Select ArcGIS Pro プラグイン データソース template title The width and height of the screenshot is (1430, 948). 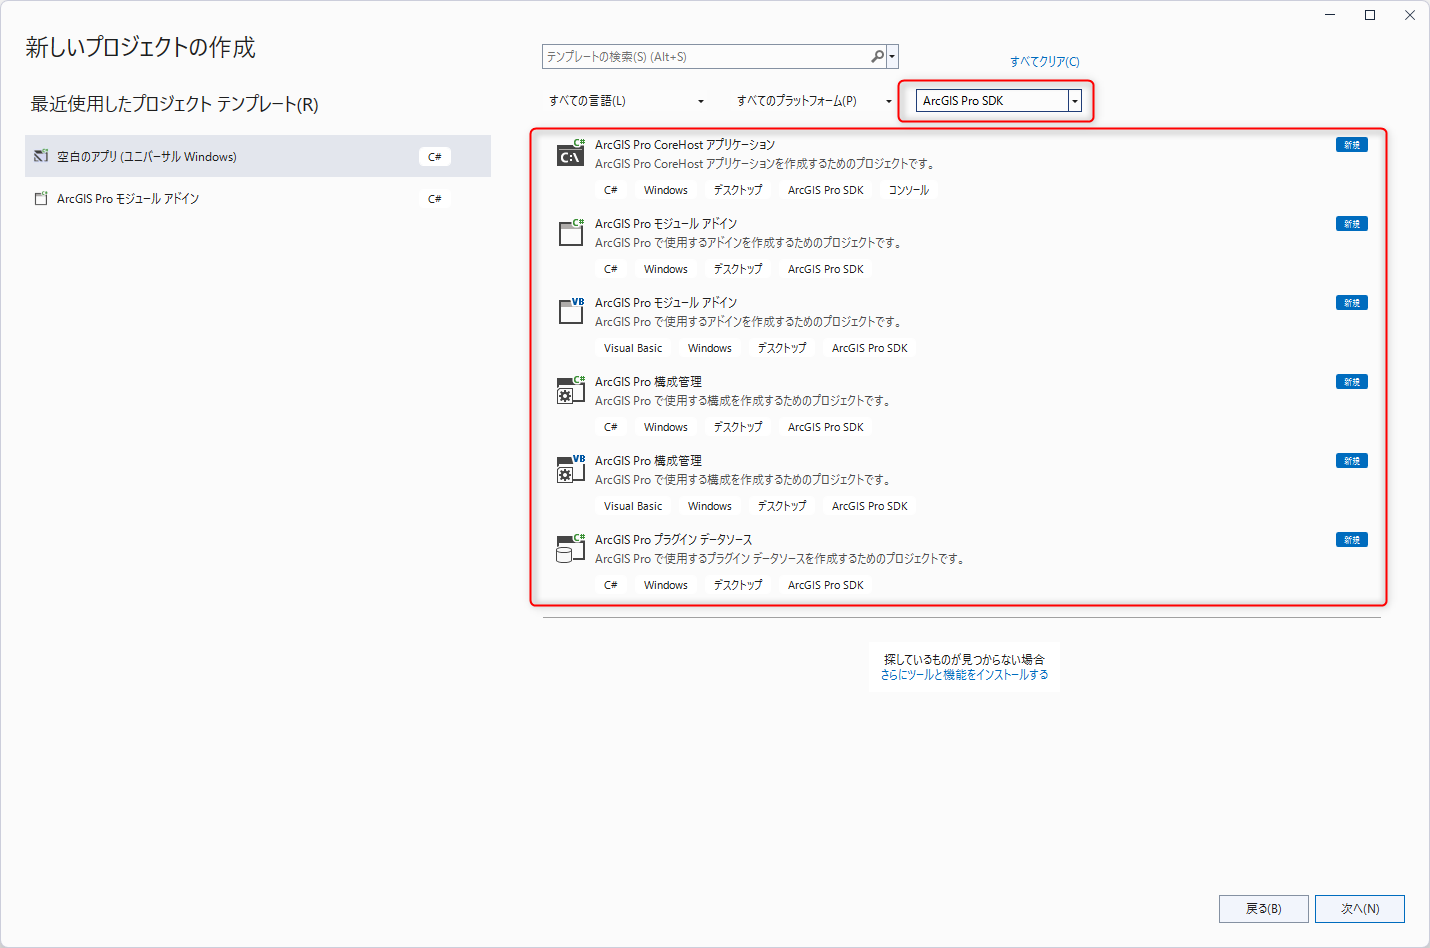(x=674, y=540)
